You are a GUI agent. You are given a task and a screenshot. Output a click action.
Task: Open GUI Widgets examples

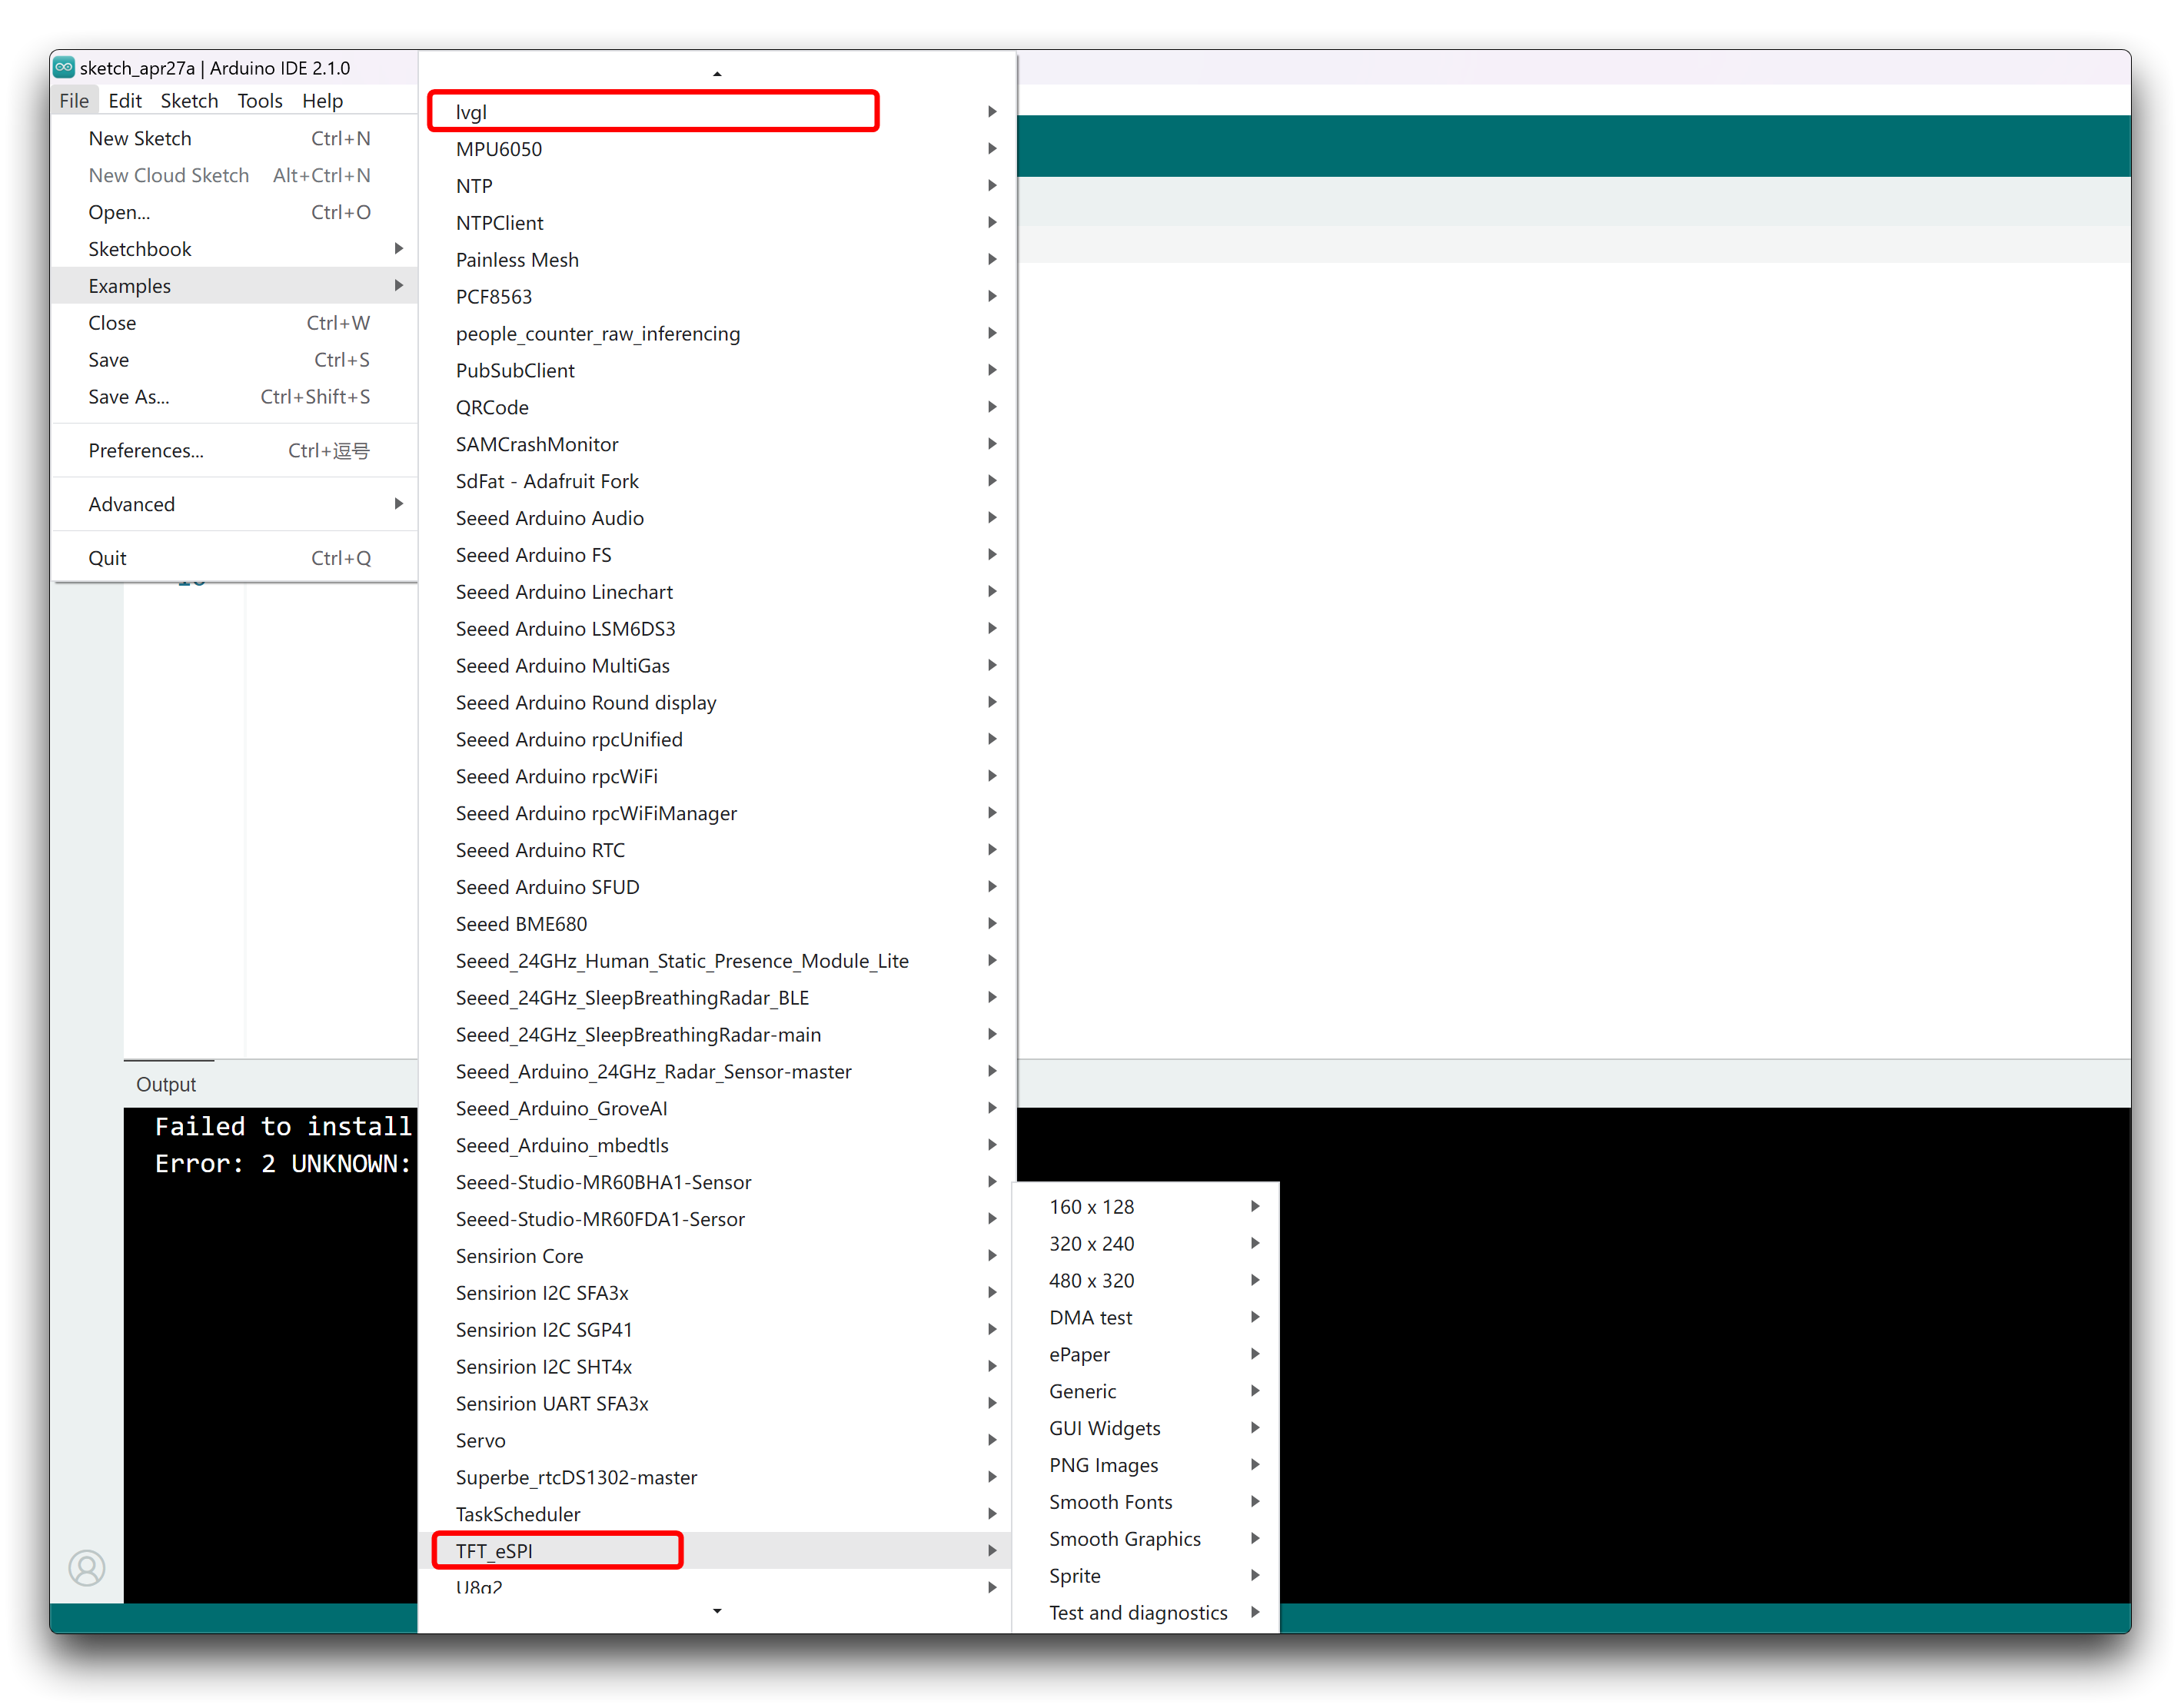(1147, 1428)
